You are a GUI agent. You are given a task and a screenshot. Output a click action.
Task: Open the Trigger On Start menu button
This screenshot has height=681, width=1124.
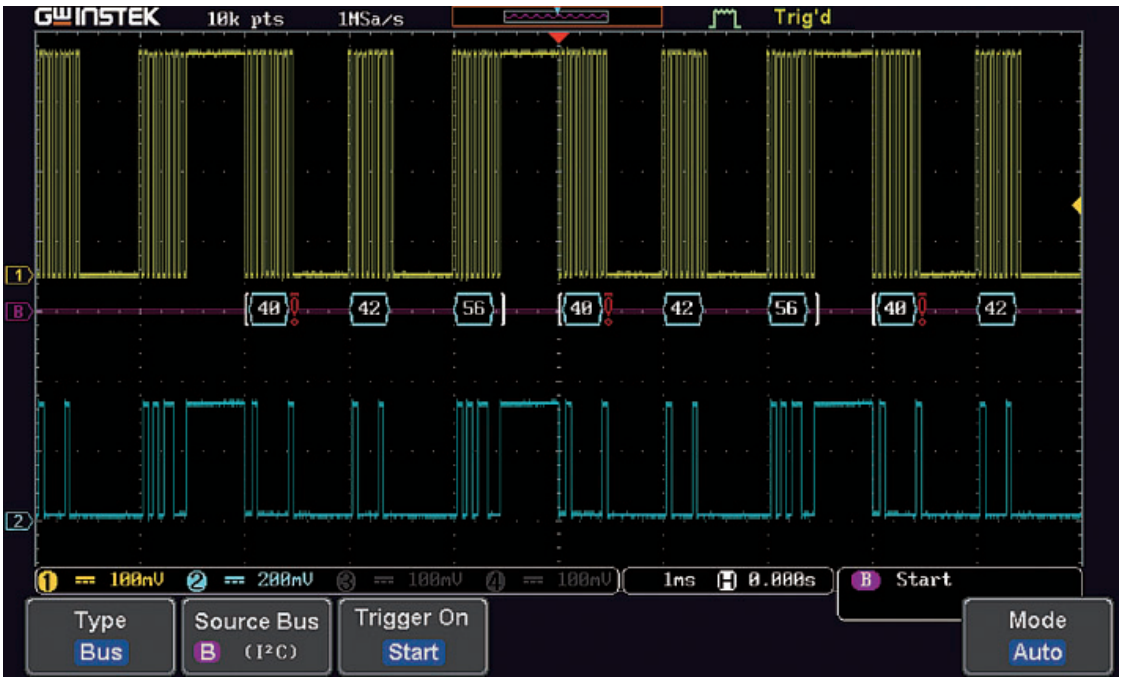(412, 636)
